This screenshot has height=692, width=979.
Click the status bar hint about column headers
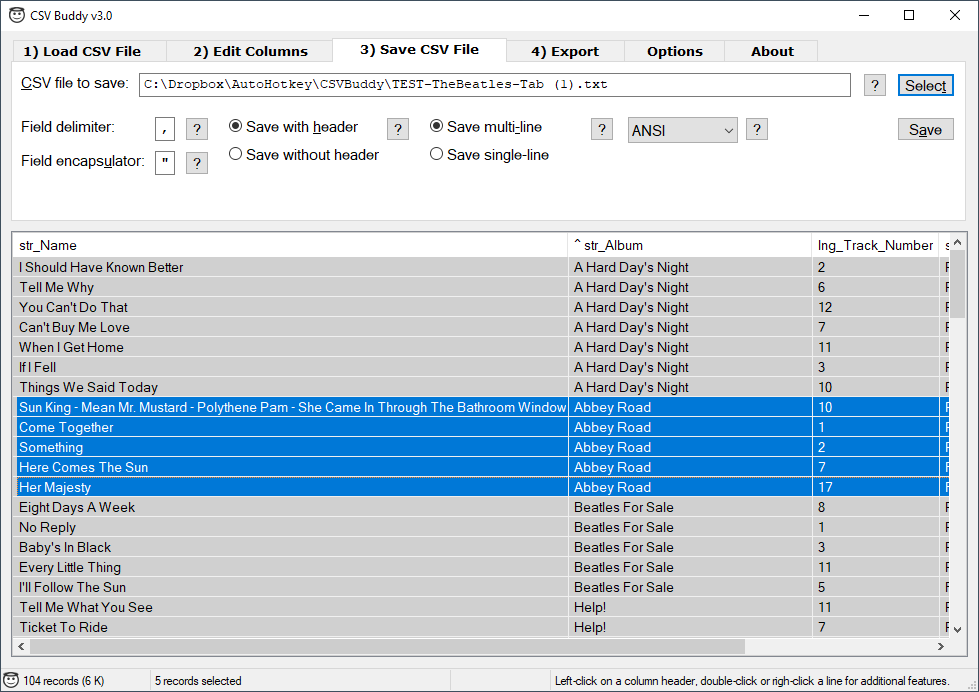pos(752,681)
